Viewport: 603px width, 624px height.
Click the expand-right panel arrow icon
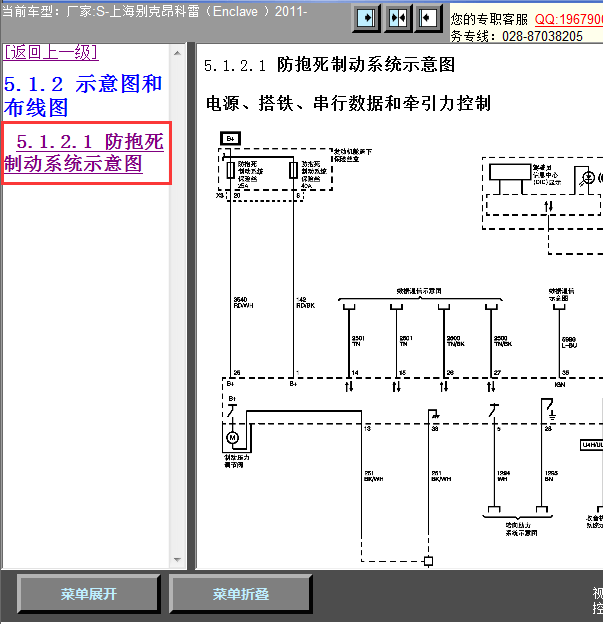click(x=366, y=18)
